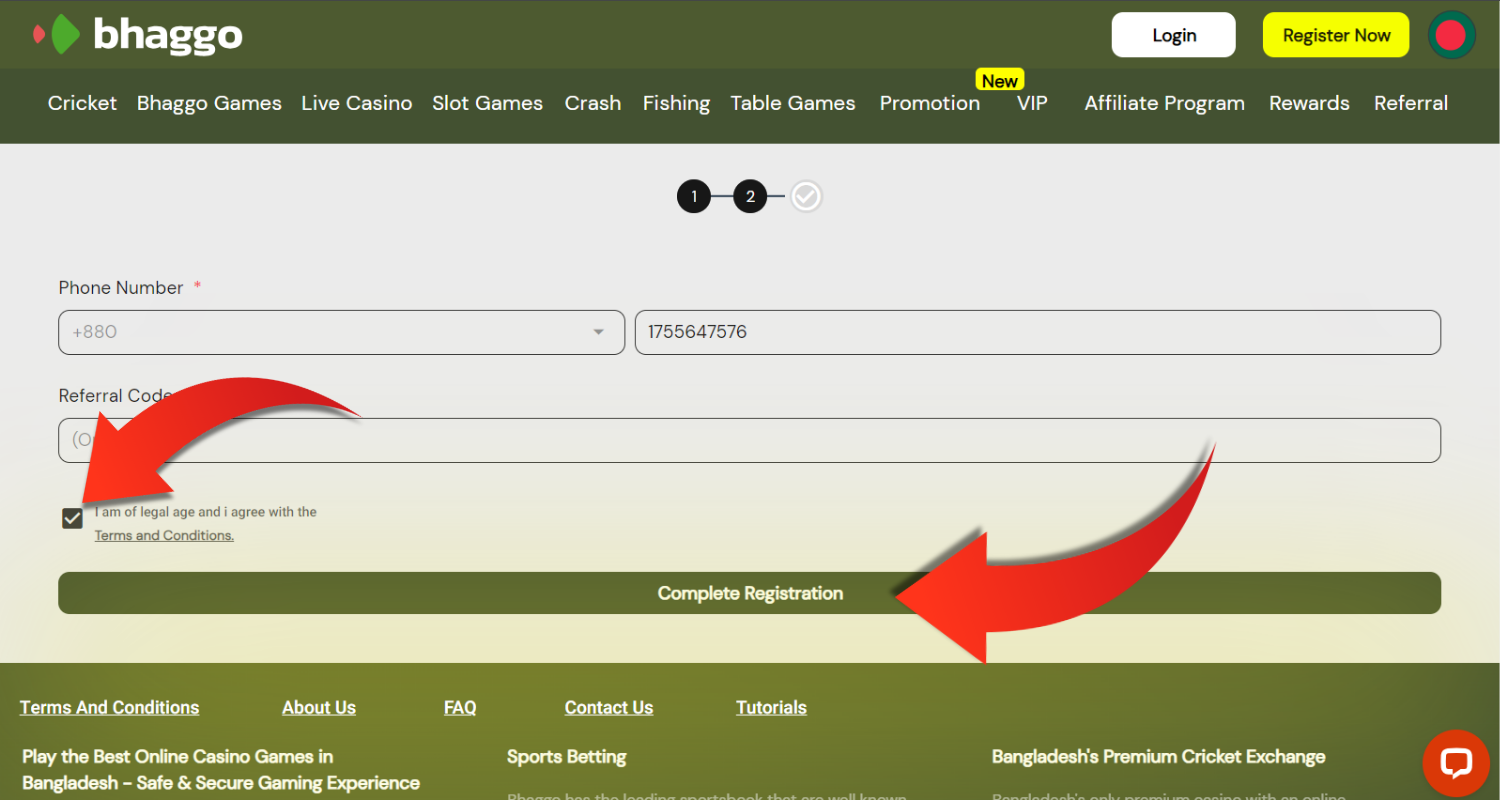Uncheck the legal age agreement checkbox
Screen dimensions: 1500x800
point(72,518)
